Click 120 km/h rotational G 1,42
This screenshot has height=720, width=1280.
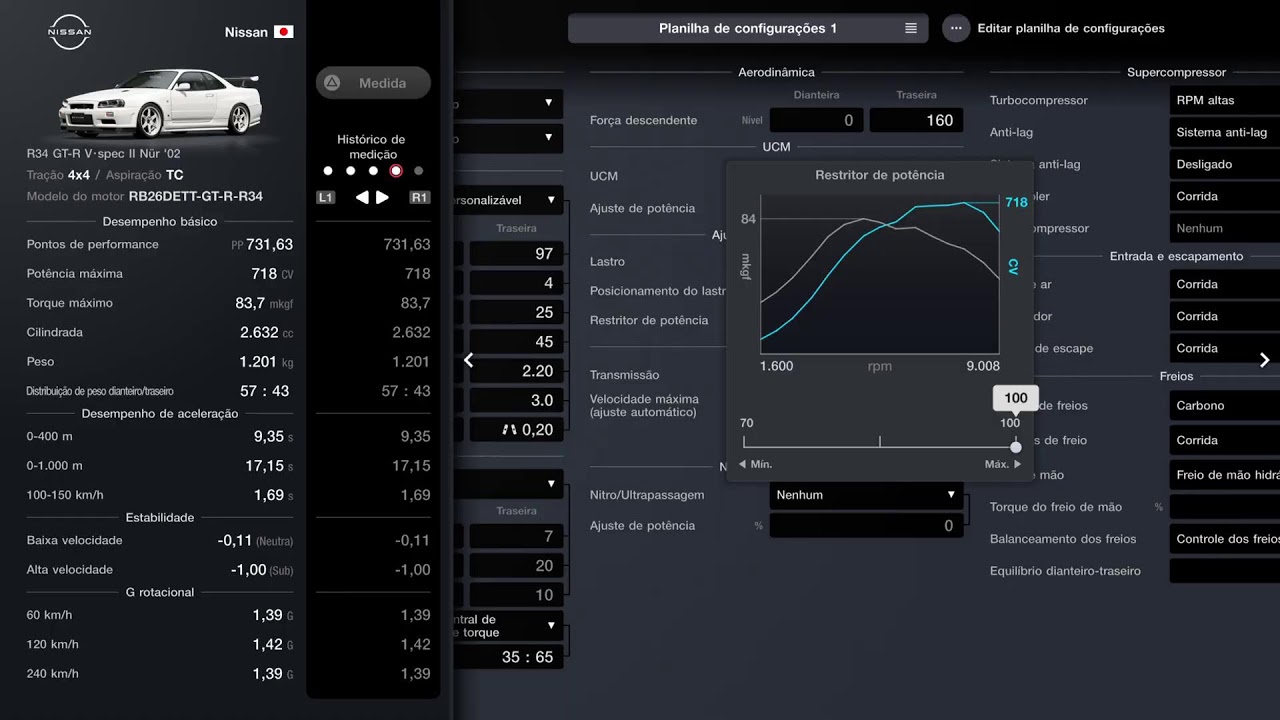(x=273, y=644)
